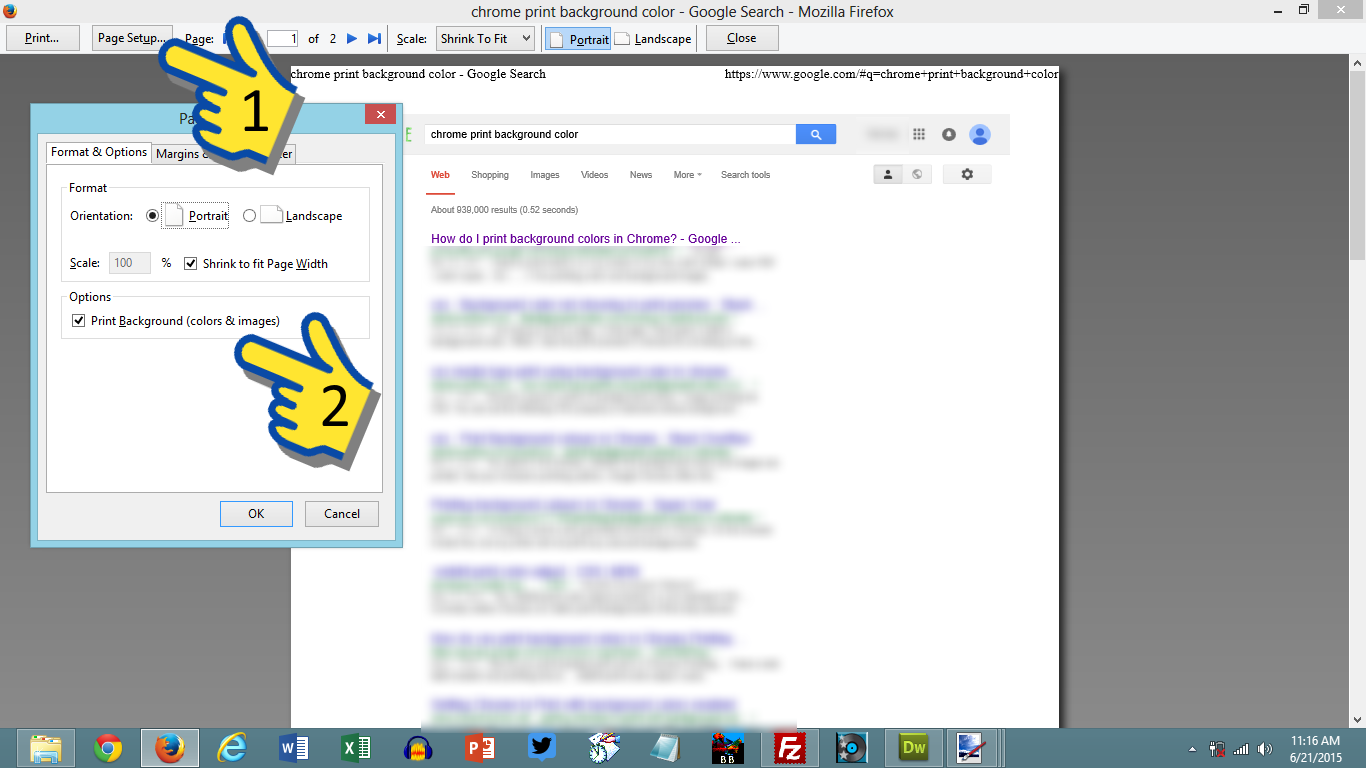
Task: Expand the More dropdown in search preview
Action: (x=687, y=175)
